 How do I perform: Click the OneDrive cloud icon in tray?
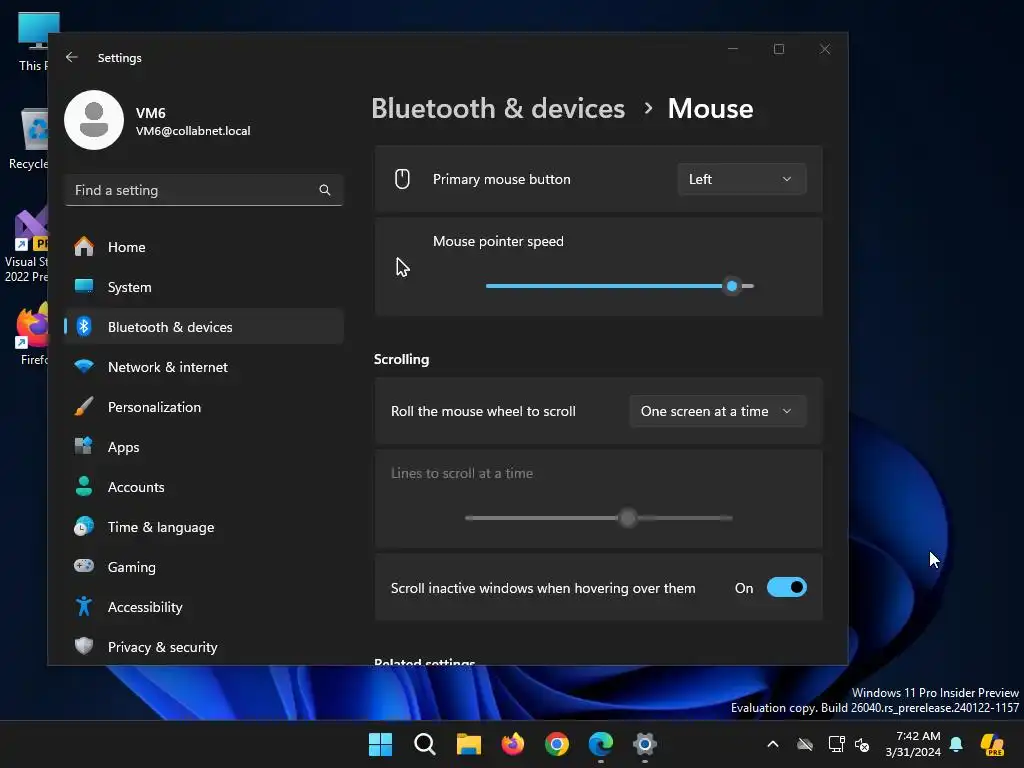805,744
